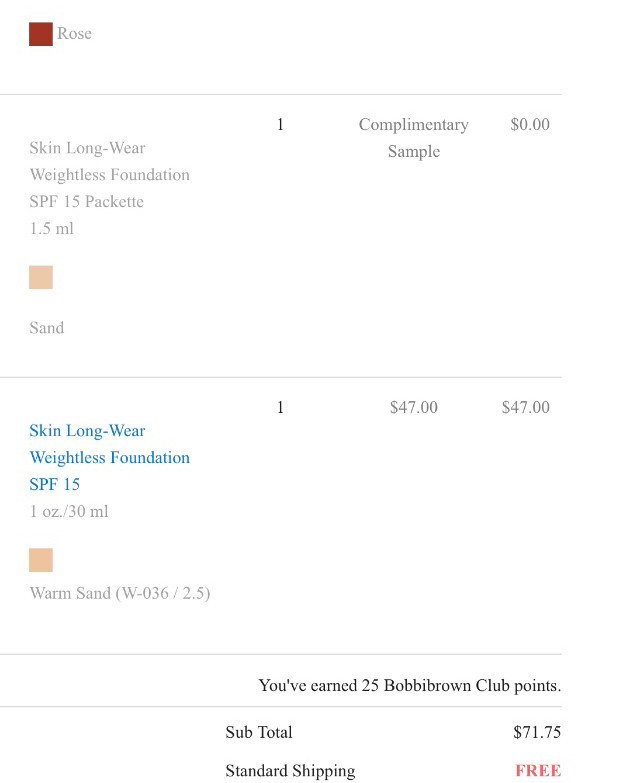Select the Sand shade name text
Screen dimensions: 625x783
point(47,328)
